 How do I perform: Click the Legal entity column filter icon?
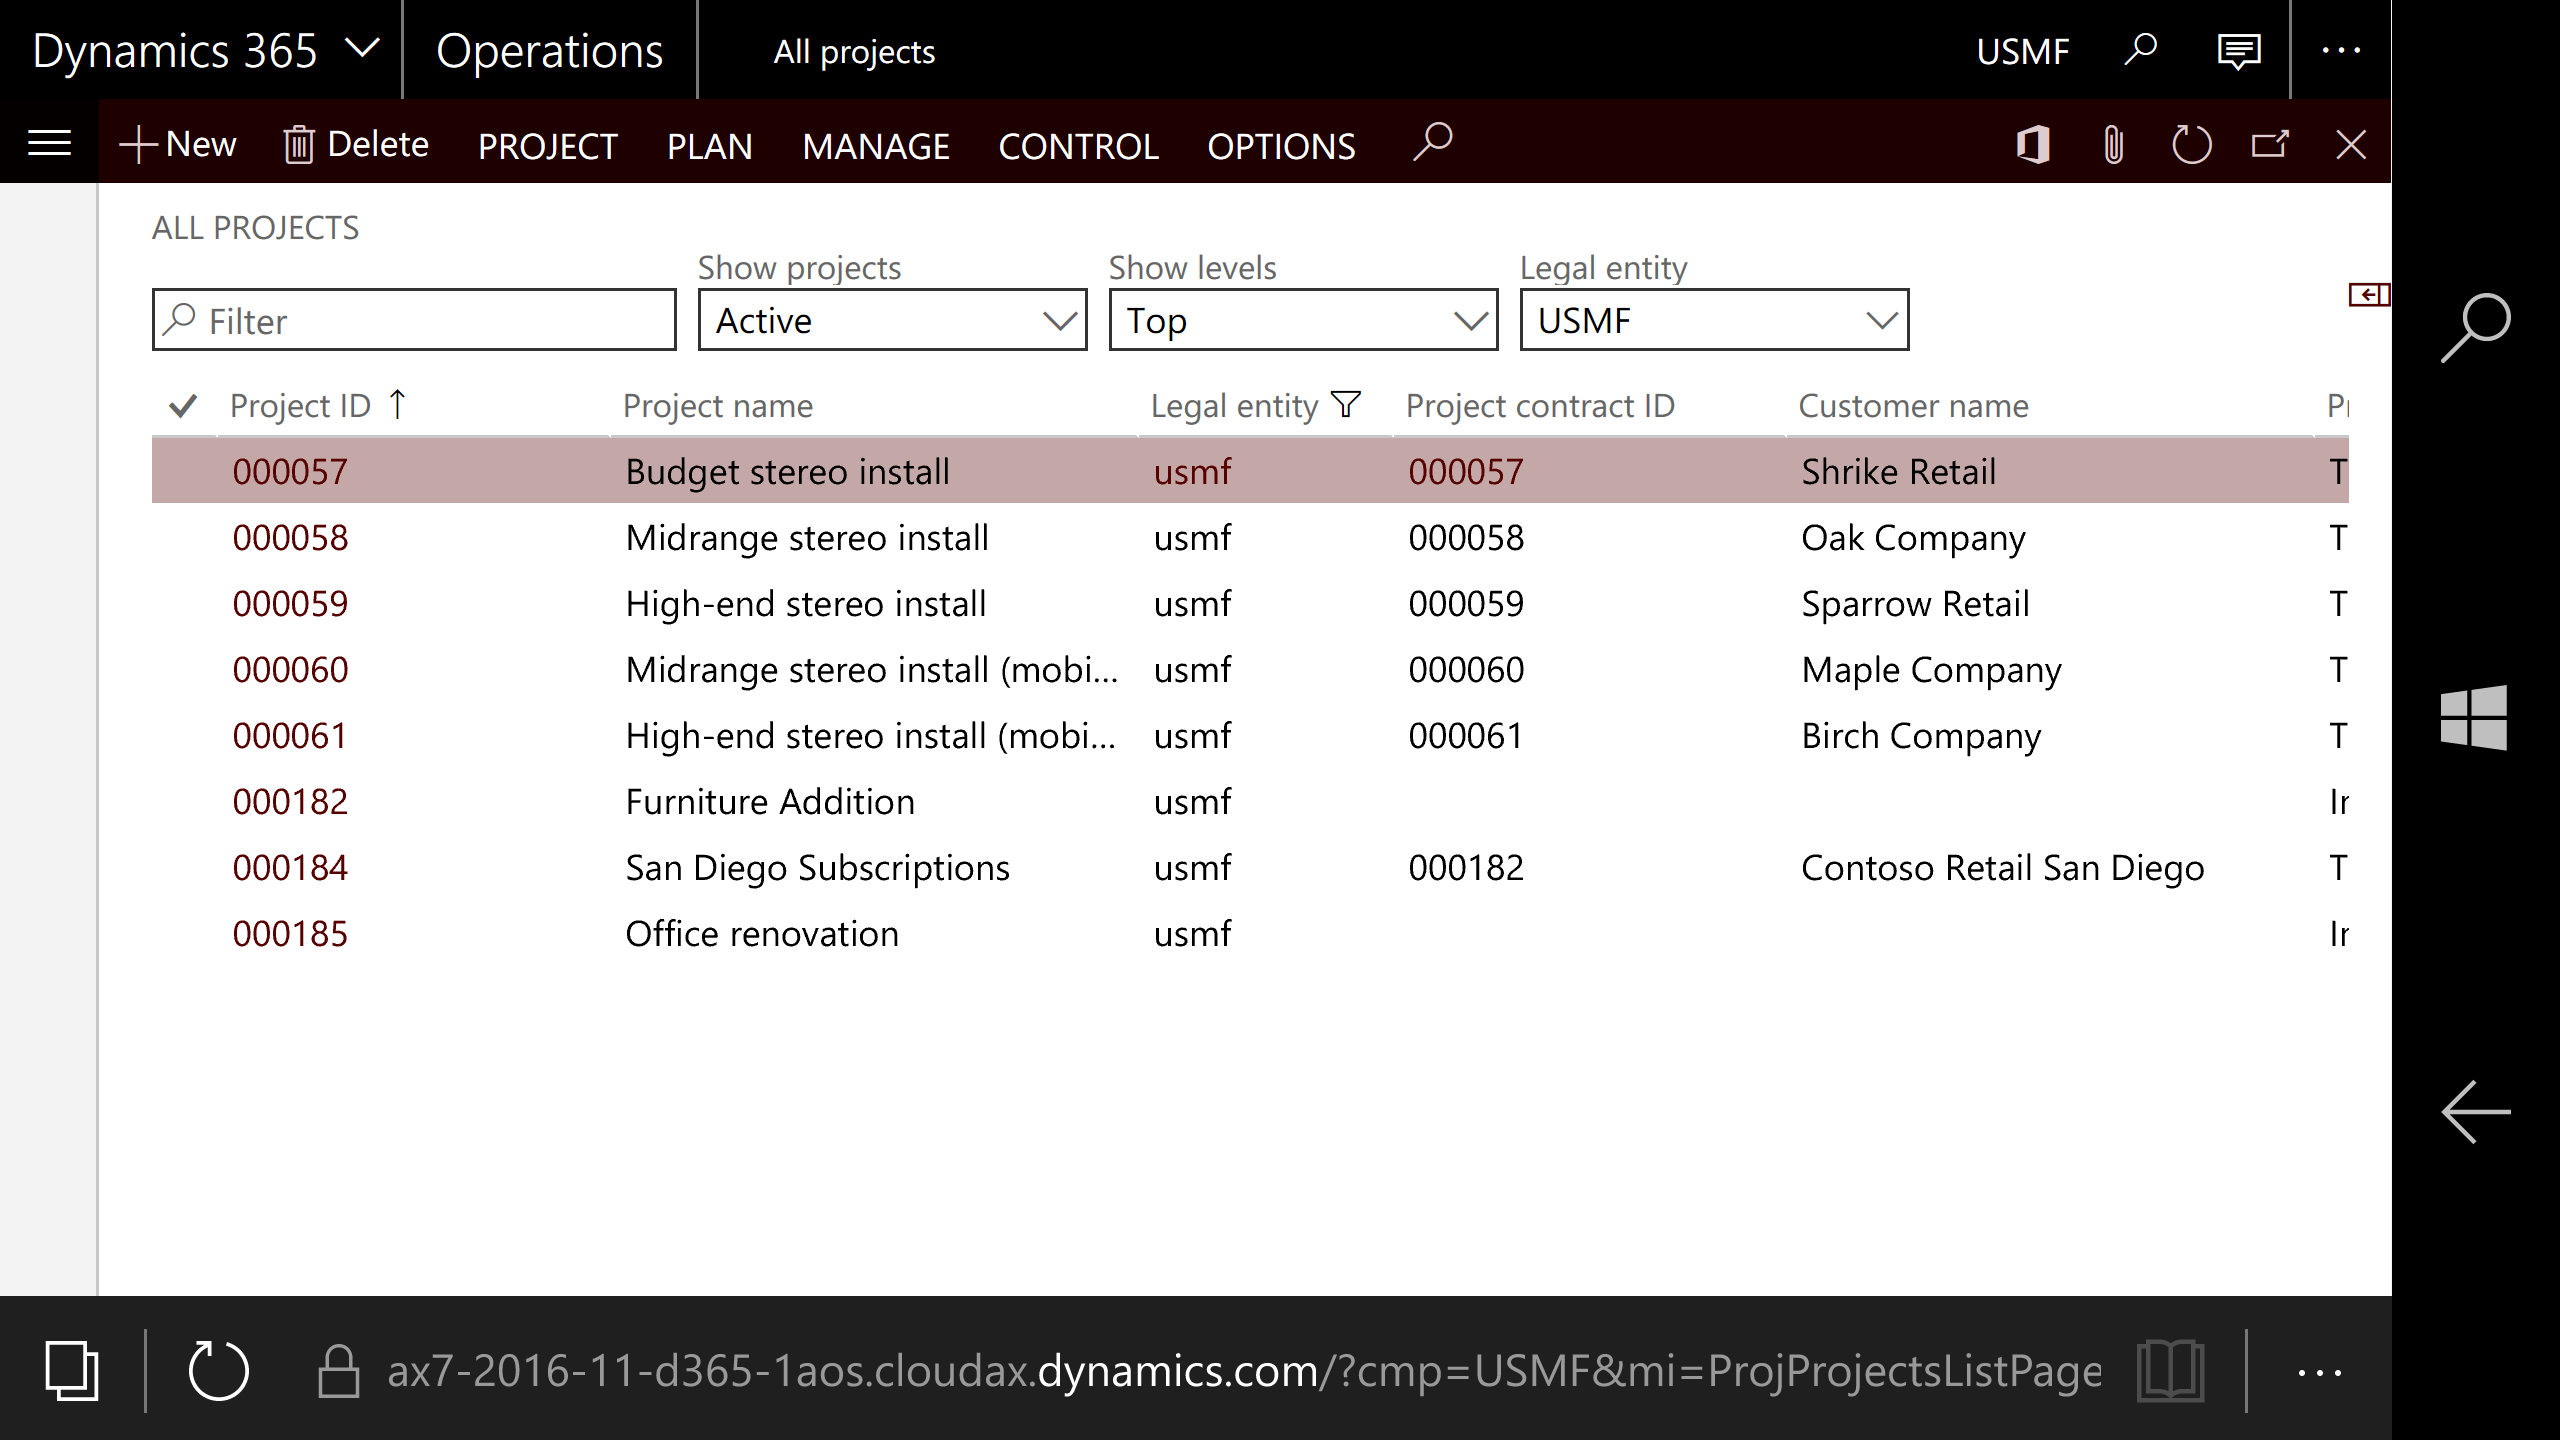pyautogui.click(x=1347, y=404)
